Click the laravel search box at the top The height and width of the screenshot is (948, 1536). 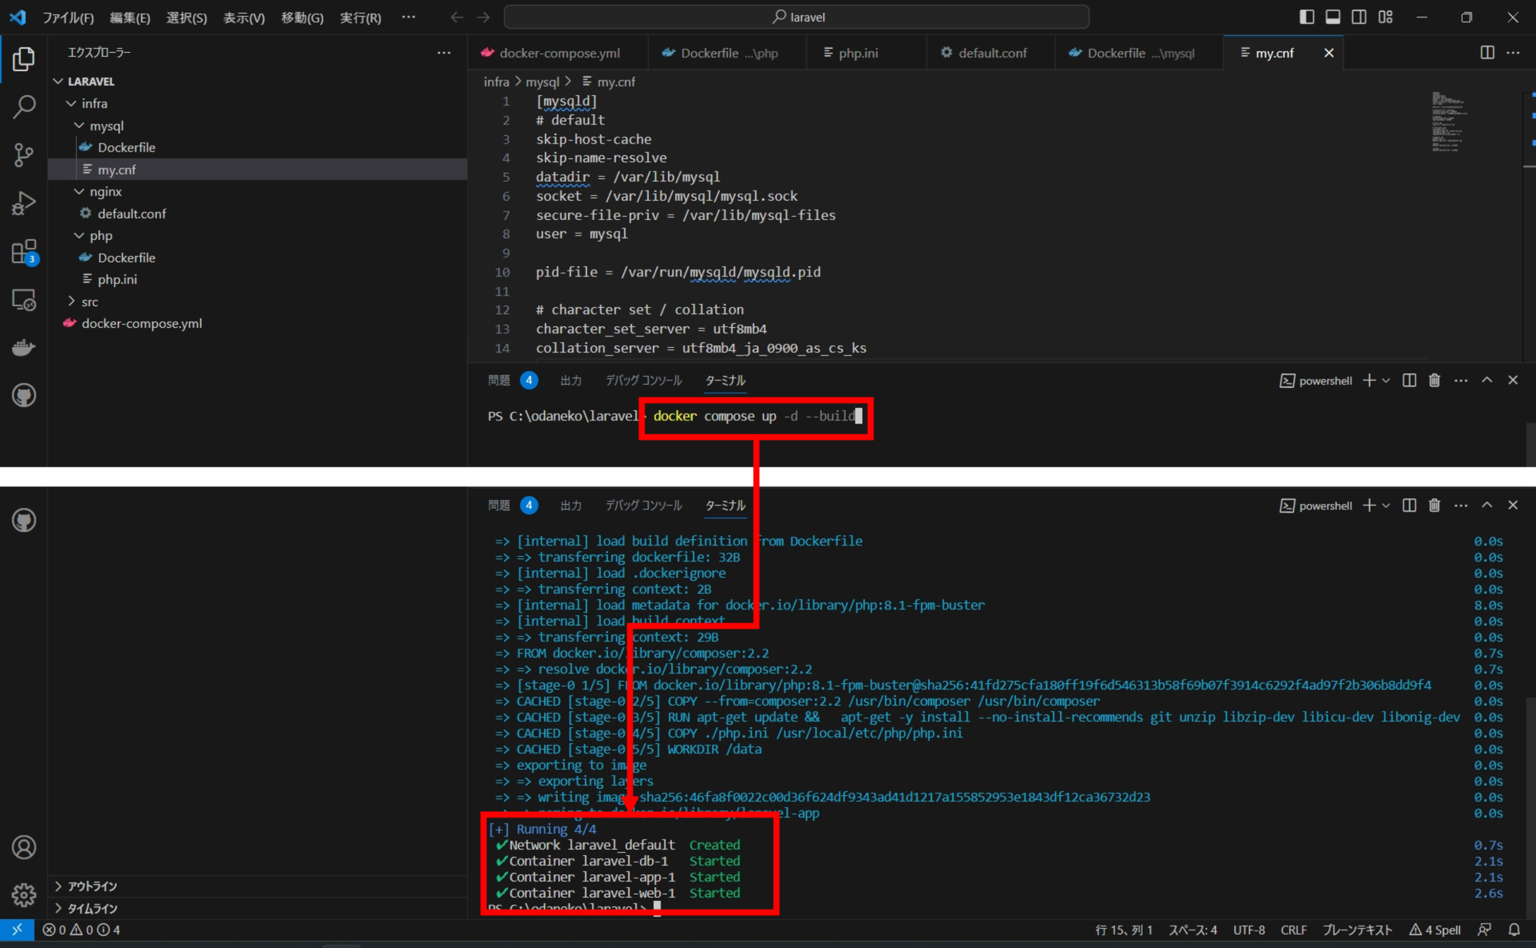tap(795, 16)
